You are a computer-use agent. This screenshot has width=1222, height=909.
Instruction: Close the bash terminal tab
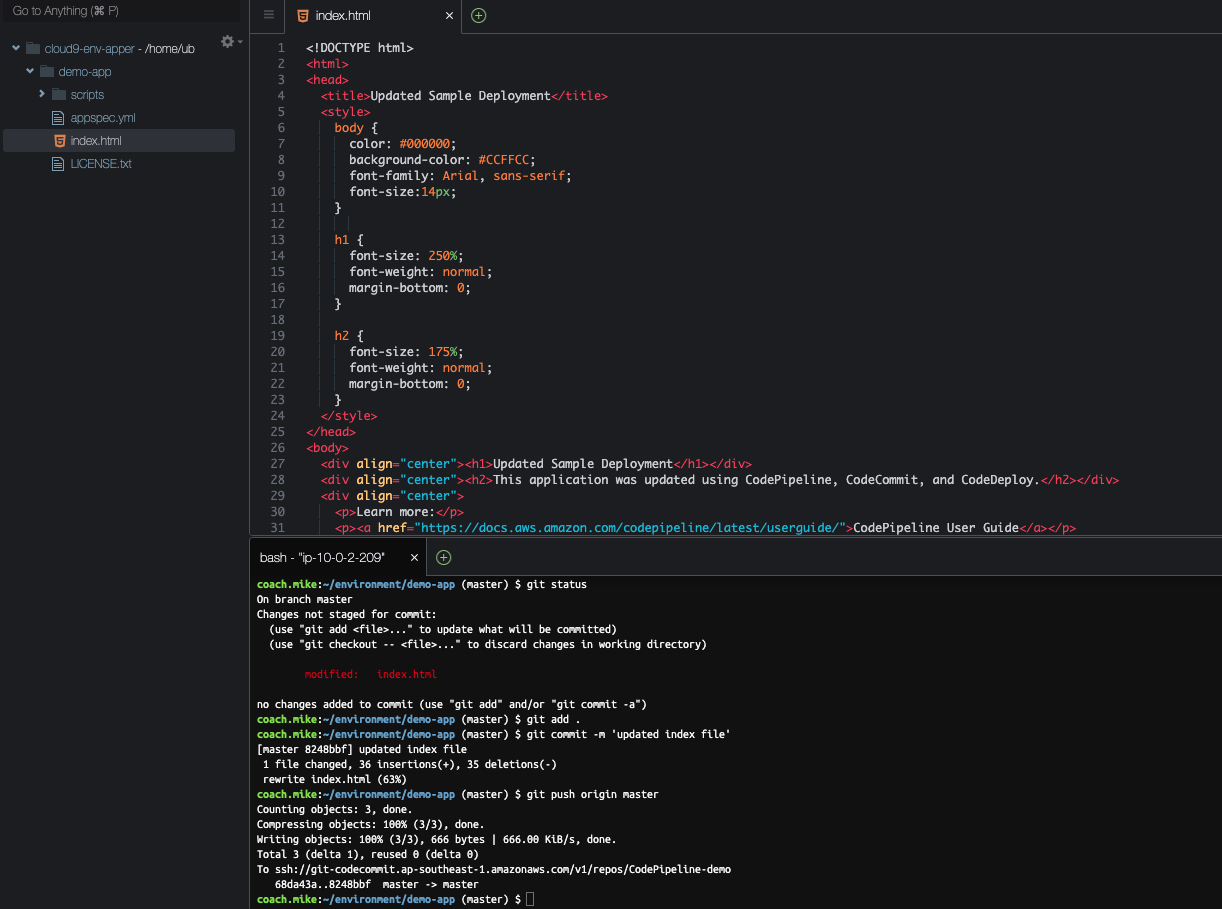click(x=413, y=557)
